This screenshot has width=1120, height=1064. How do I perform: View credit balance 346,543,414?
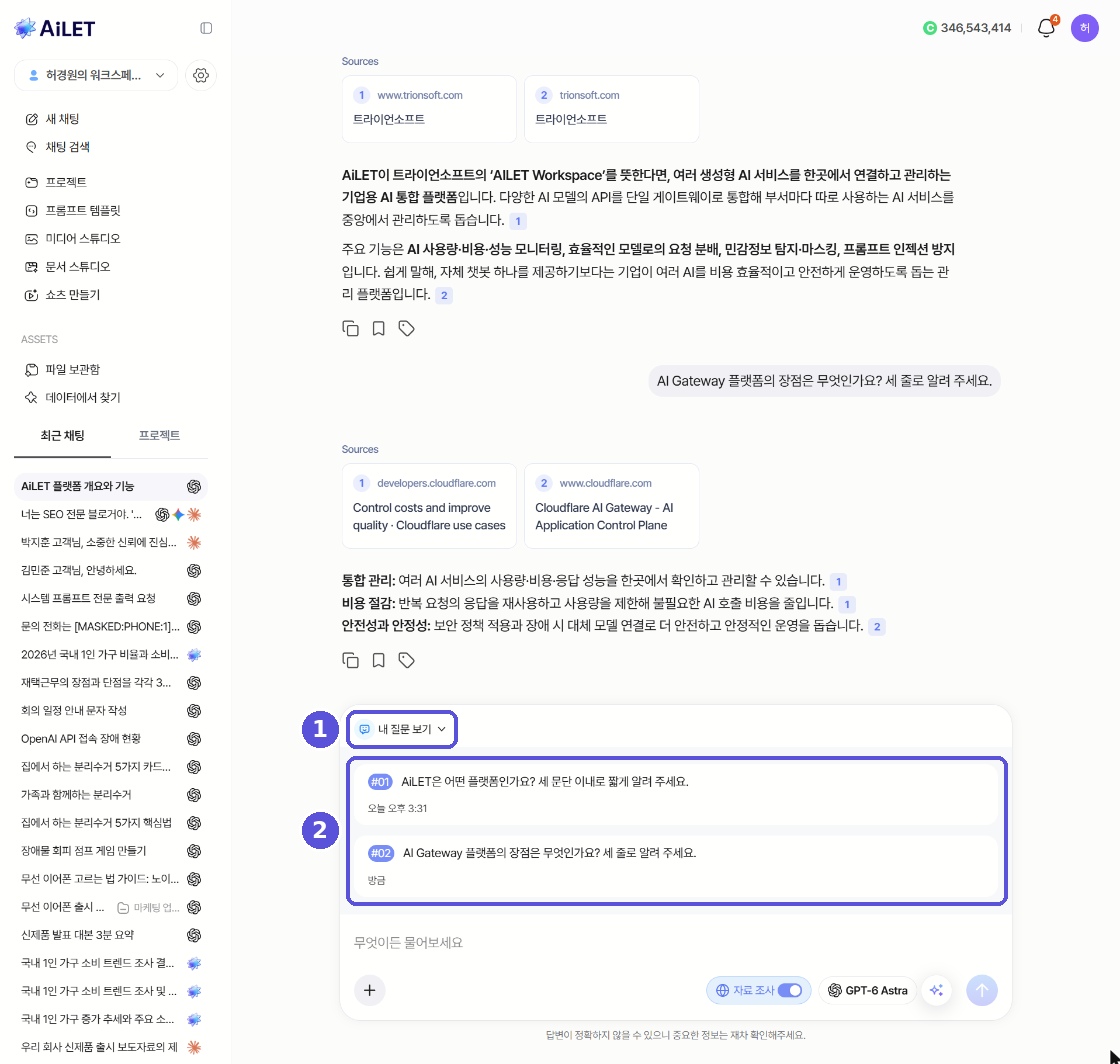(x=967, y=28)
